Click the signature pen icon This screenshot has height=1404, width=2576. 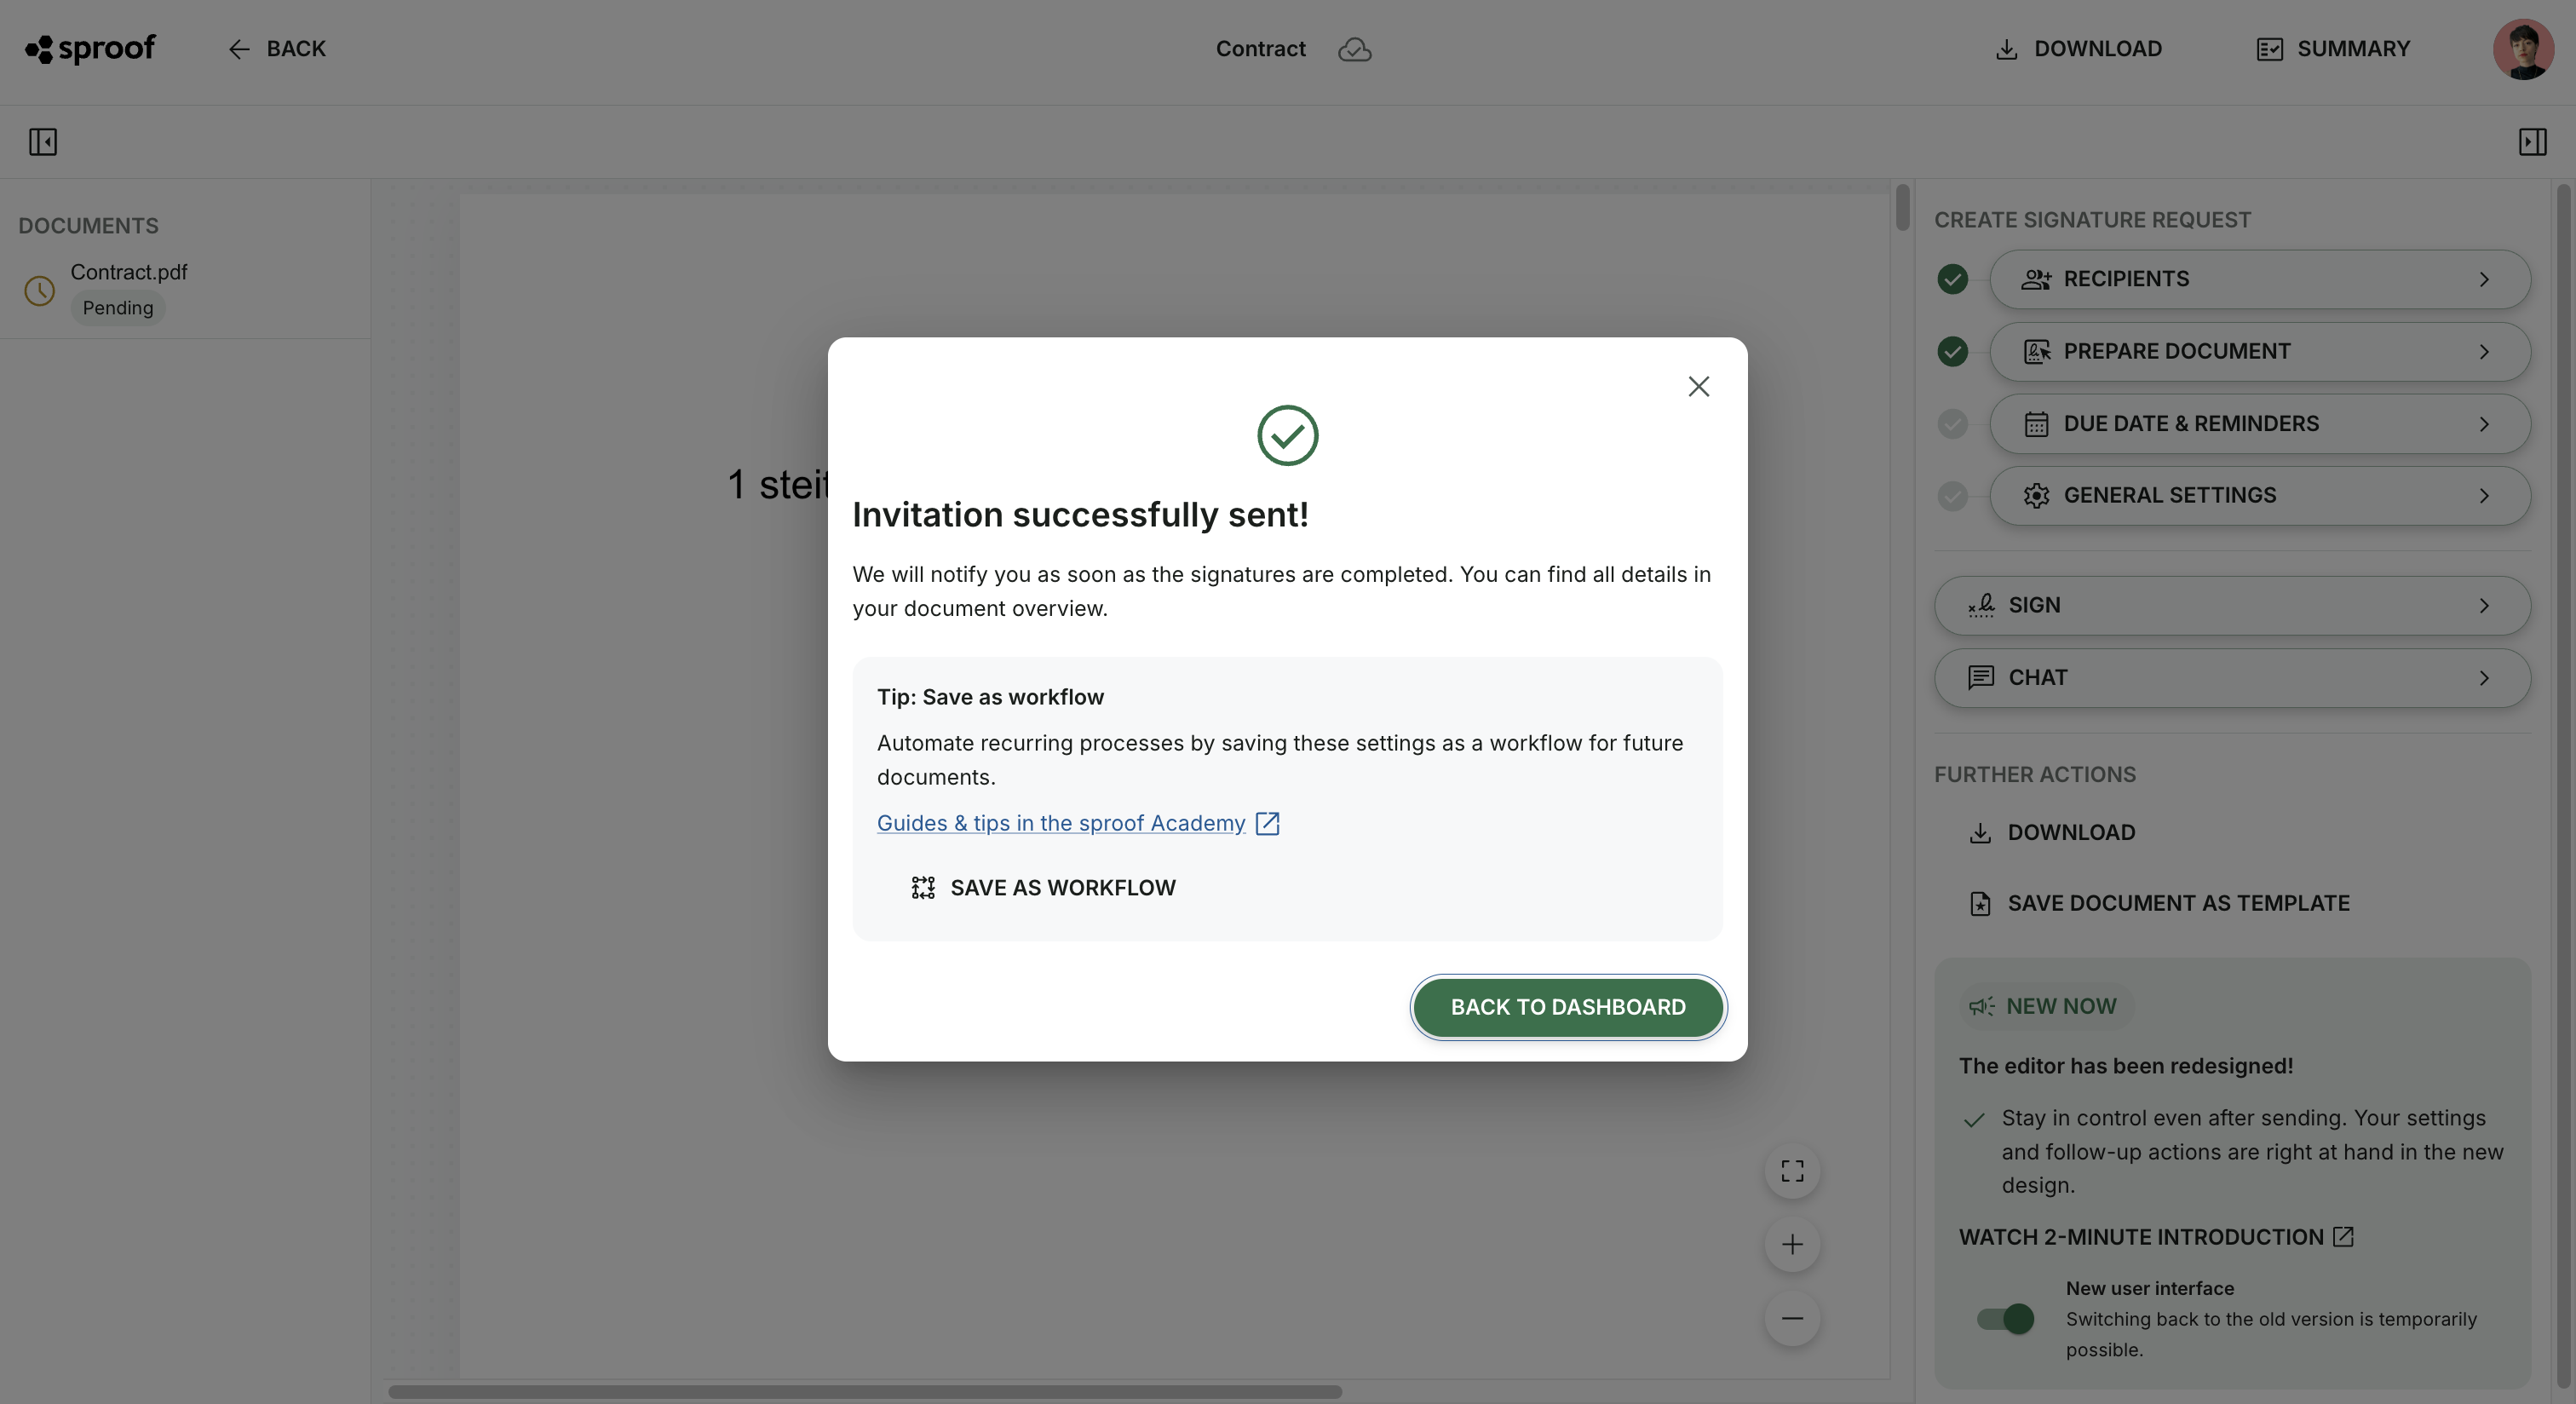coord(1981,606)
